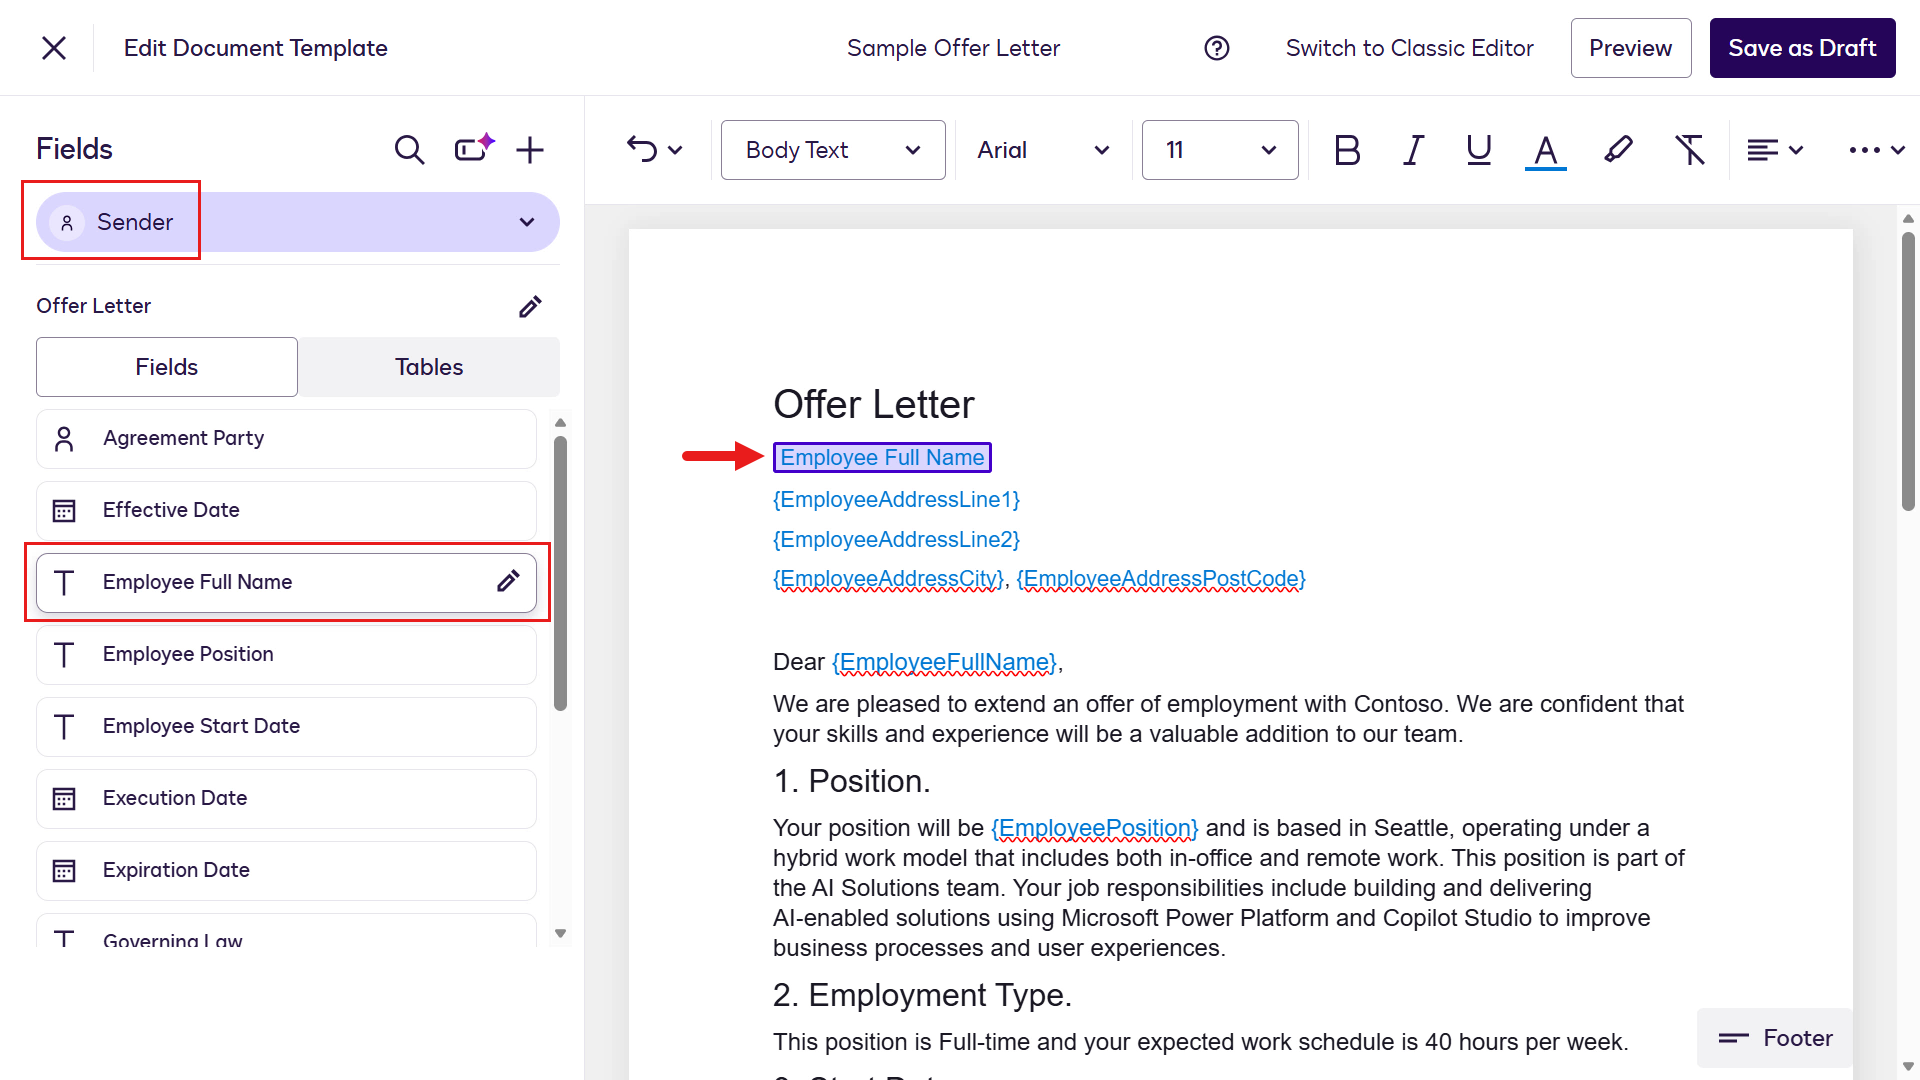Click the Sample Offer Letter title
This screenshot has height=1080, width=1920.
(953, 48)
